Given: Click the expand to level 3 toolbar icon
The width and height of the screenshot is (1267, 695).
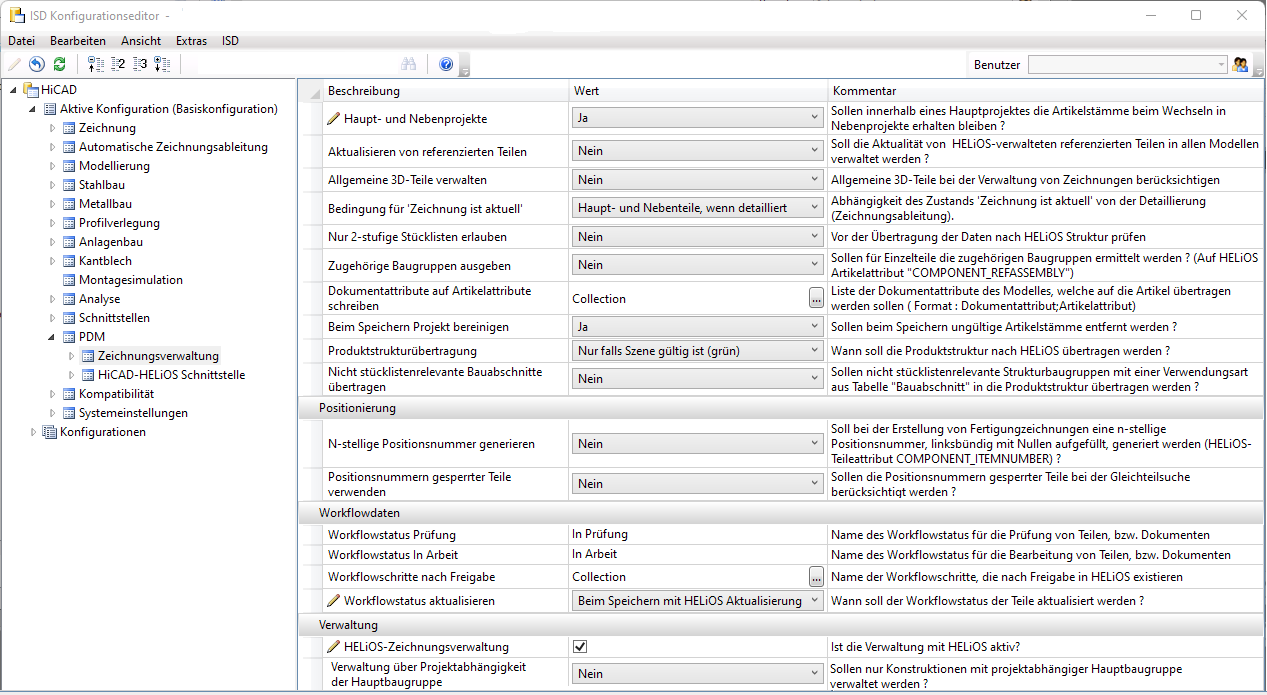Looking at the screenshot, I should tap(140, 64).
